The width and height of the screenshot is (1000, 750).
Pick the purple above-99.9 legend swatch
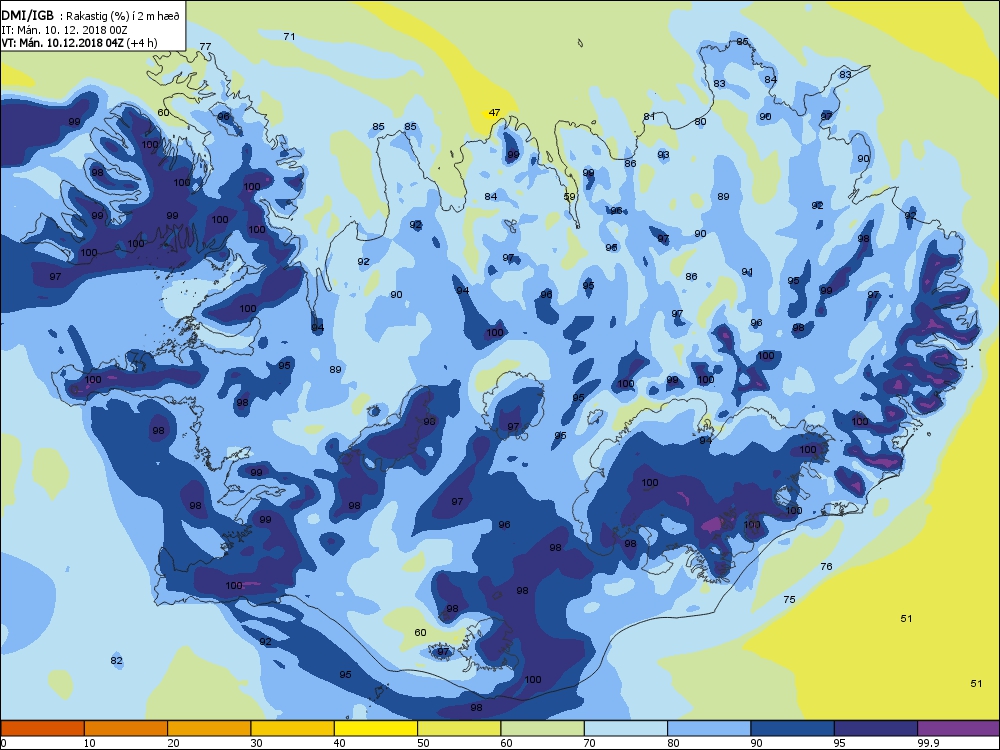959,728
